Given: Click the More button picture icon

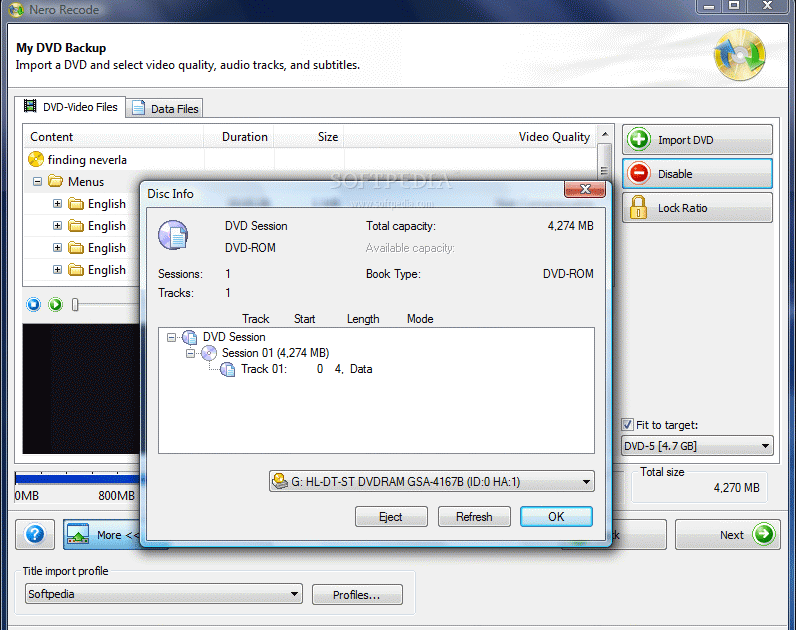Looking at the screenshot, I should (x=78, y=534).
